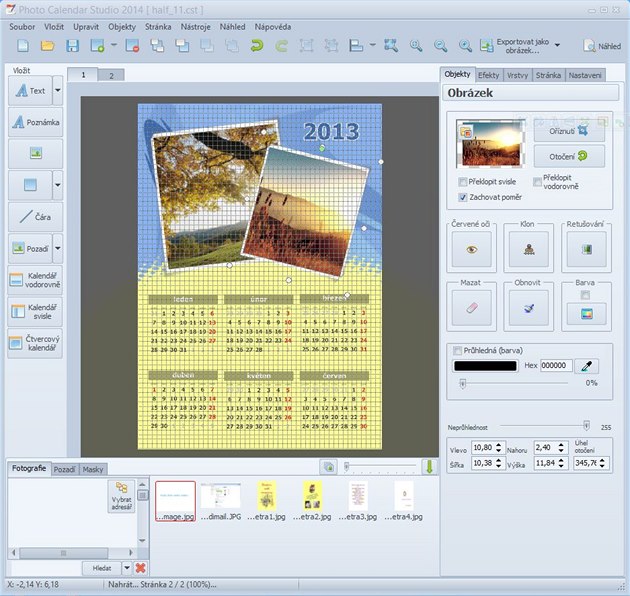630x596 pixels.
Task: Delete with the red X icon
Action: point(140,568)
